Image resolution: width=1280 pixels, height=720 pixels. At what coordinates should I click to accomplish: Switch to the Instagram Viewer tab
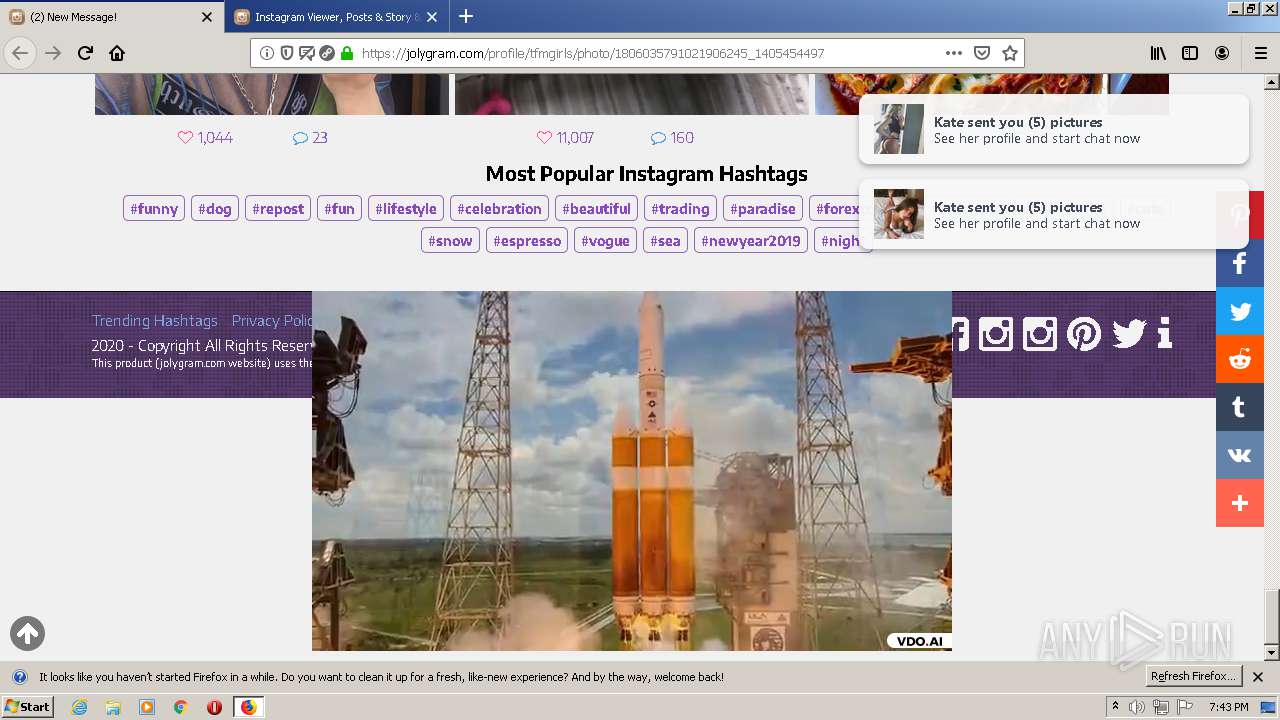(337, 17)
